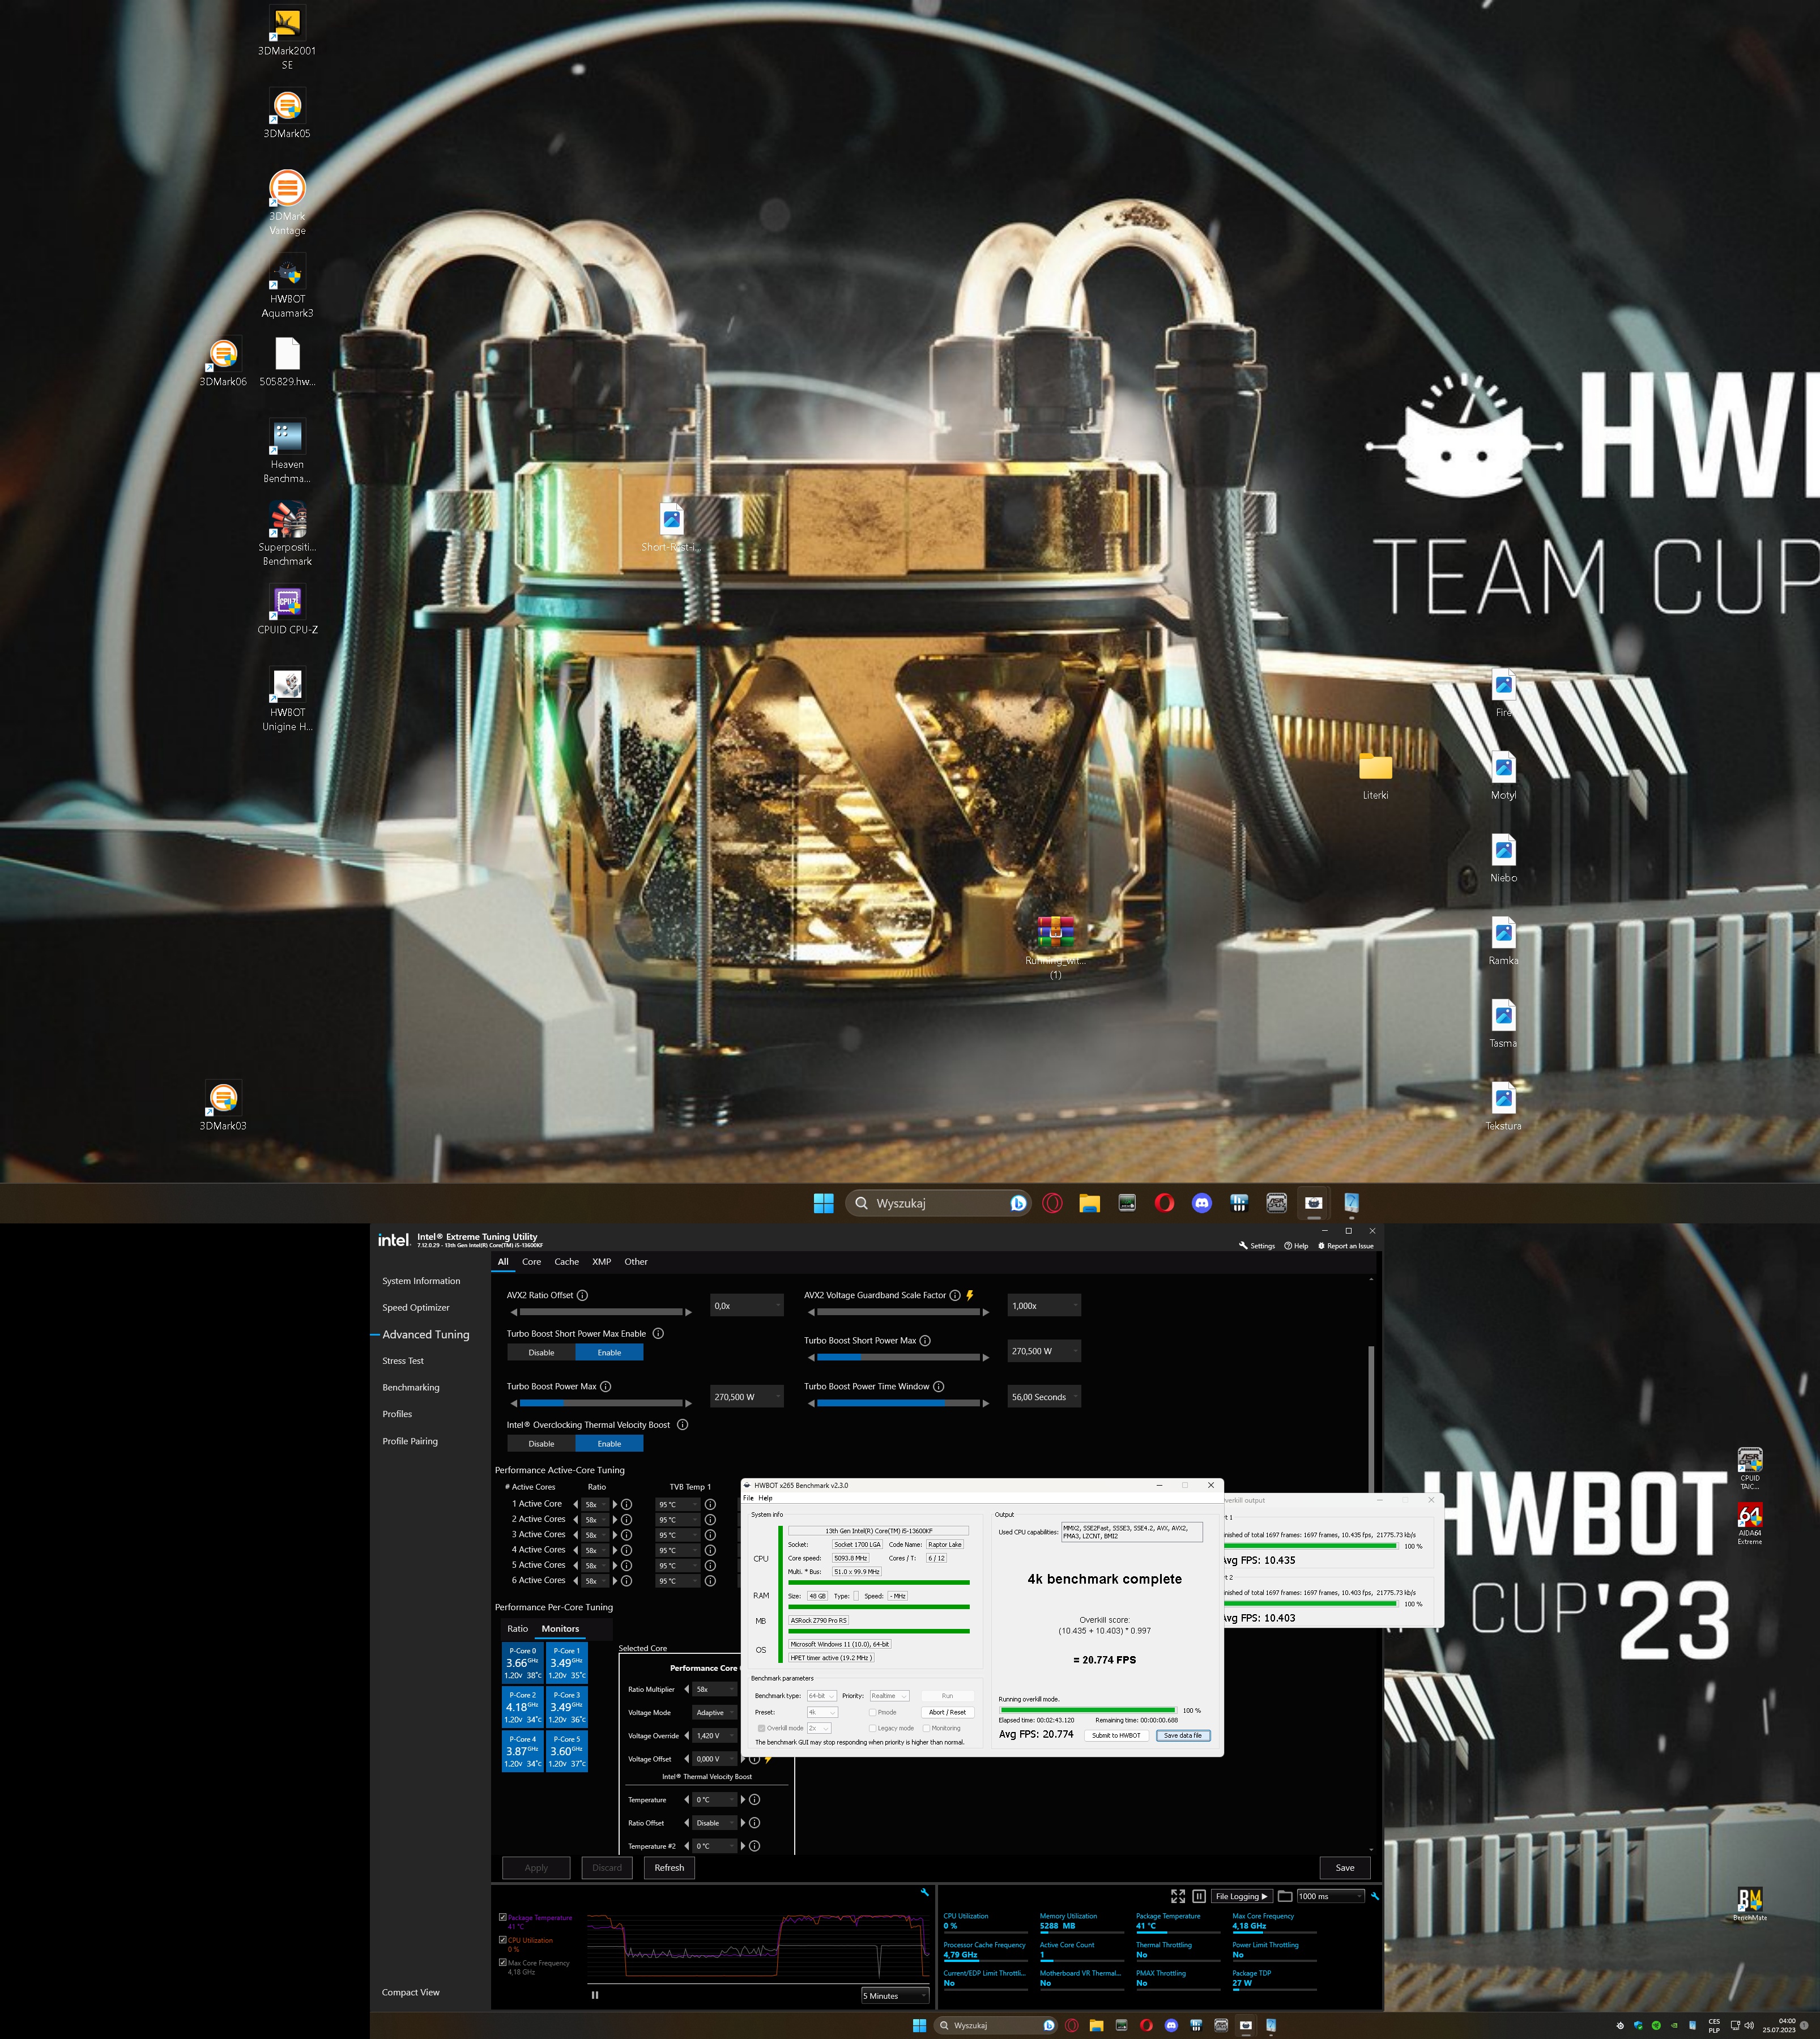Click the Abort / Reset button

(947, 1712)
